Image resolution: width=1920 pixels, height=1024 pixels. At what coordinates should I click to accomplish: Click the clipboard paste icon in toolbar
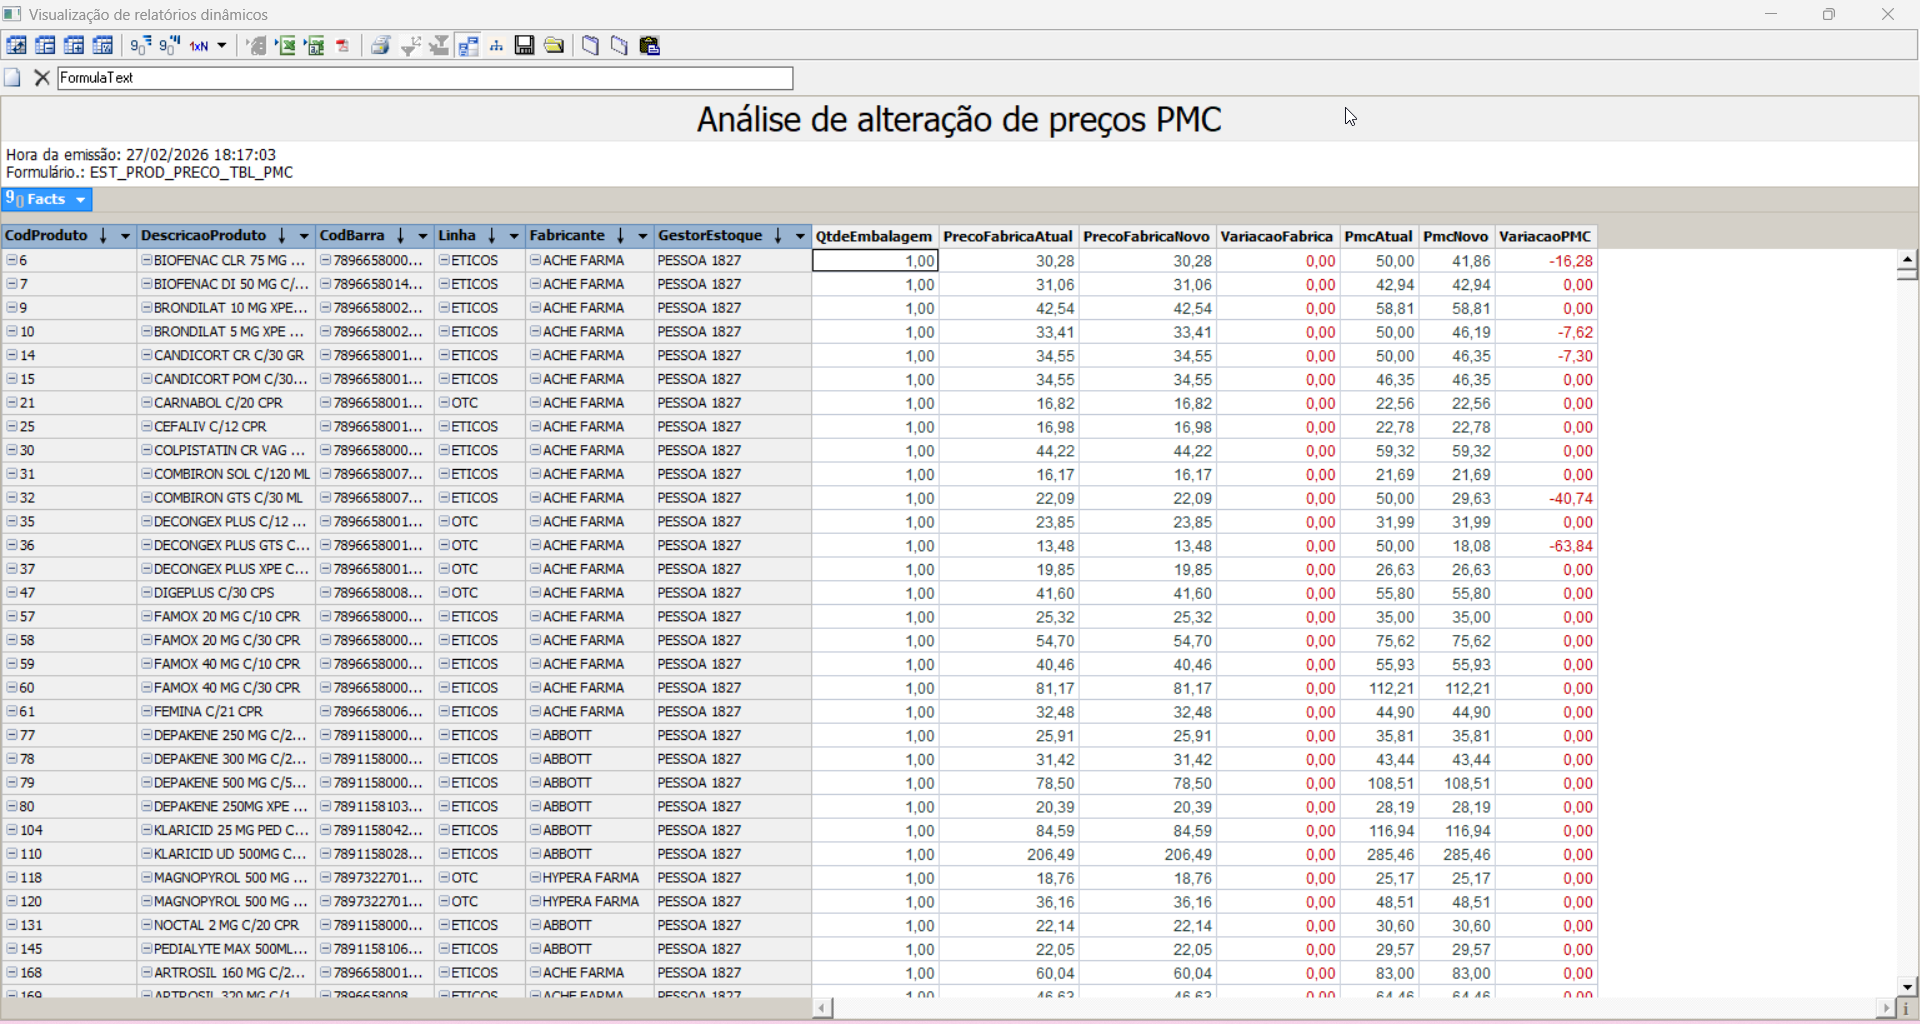(x=650, y=46)
